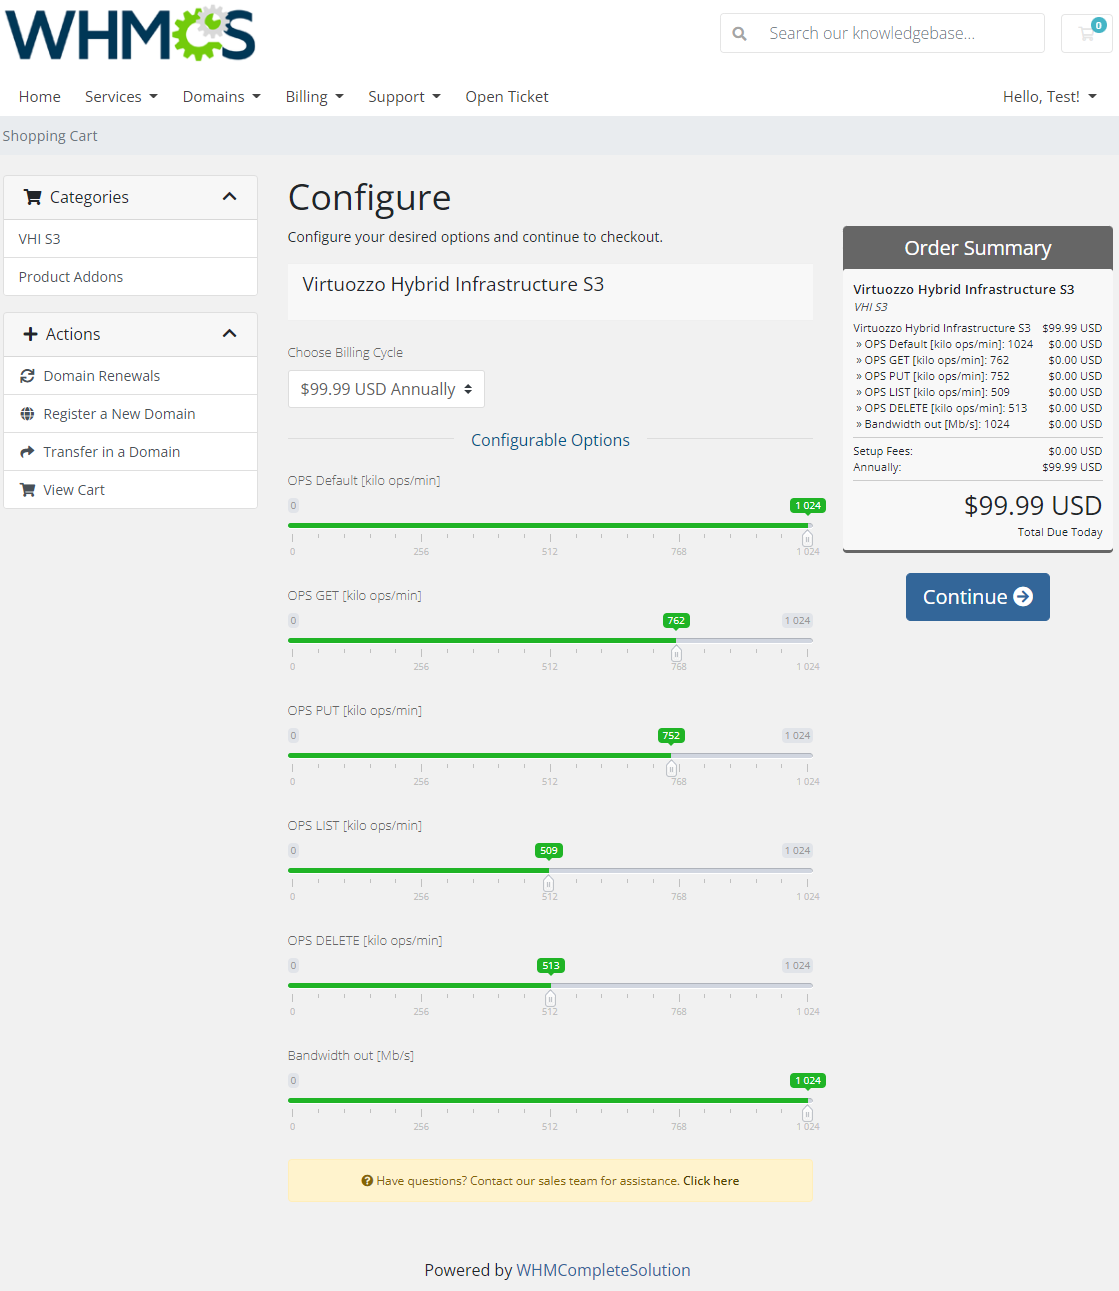Open the WHMCompleteSolution footer link

pyautogui.click(x=603, y=1270)
